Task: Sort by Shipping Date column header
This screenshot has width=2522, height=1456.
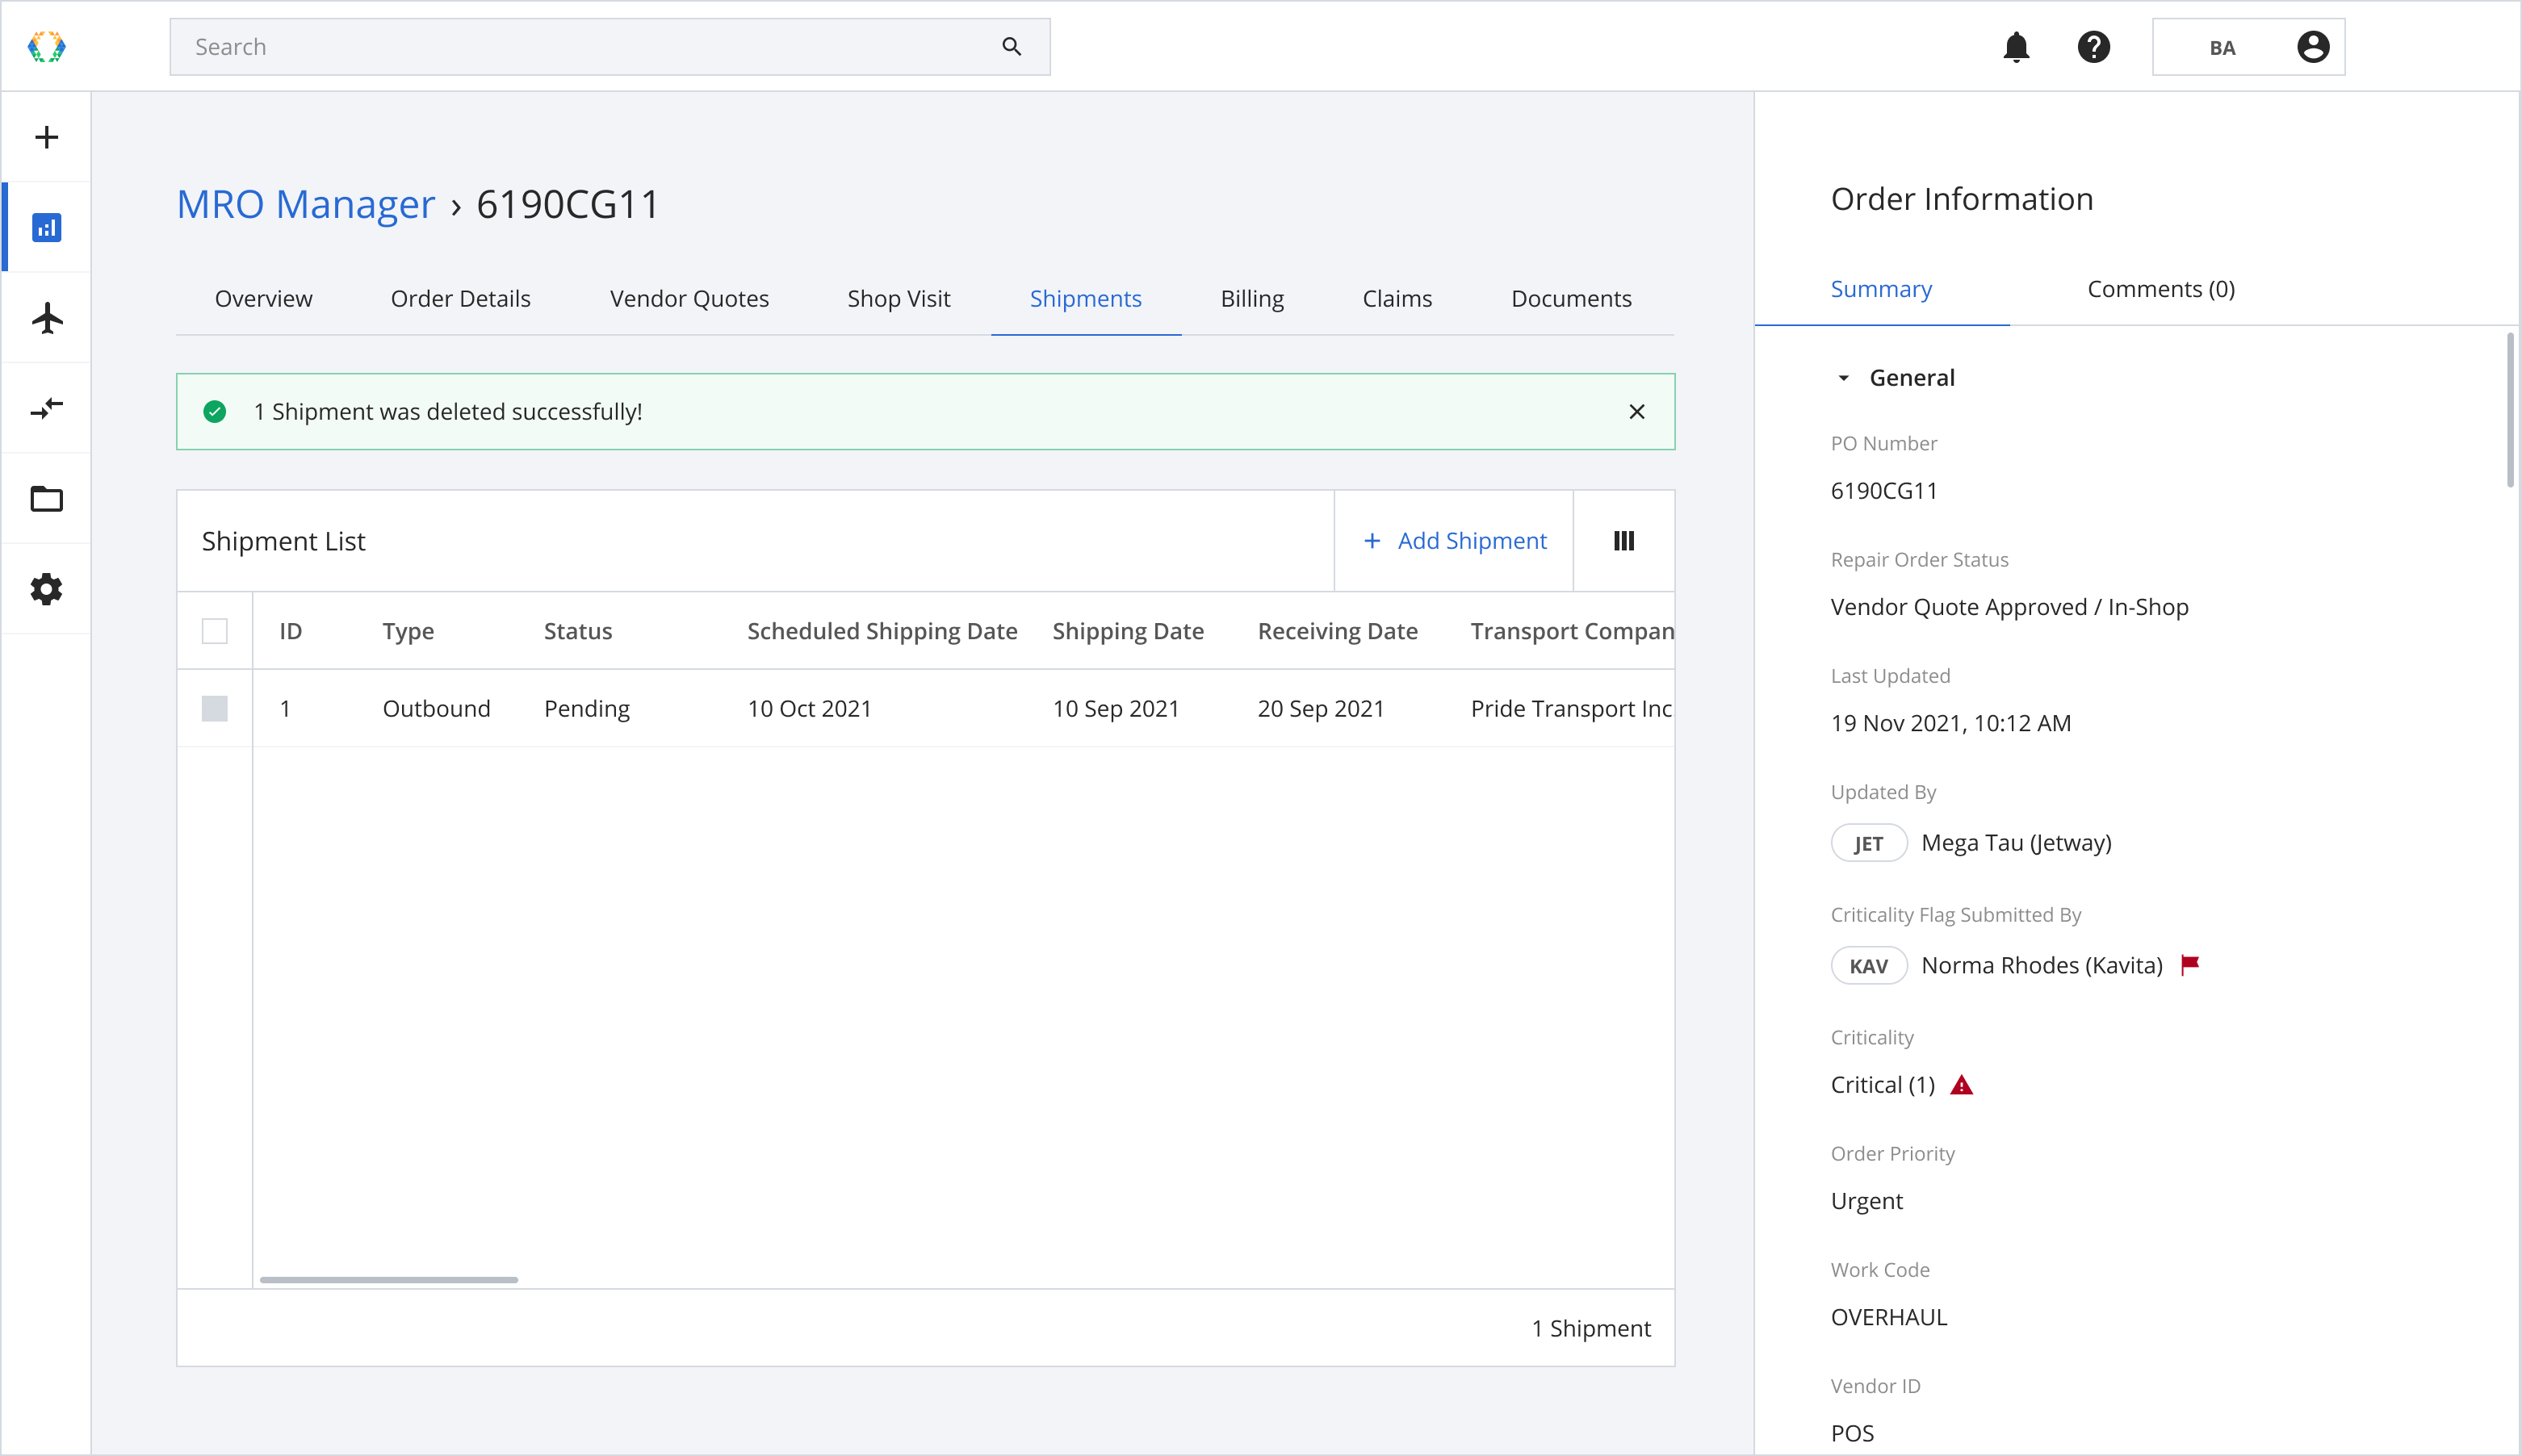Action: 1128,631
